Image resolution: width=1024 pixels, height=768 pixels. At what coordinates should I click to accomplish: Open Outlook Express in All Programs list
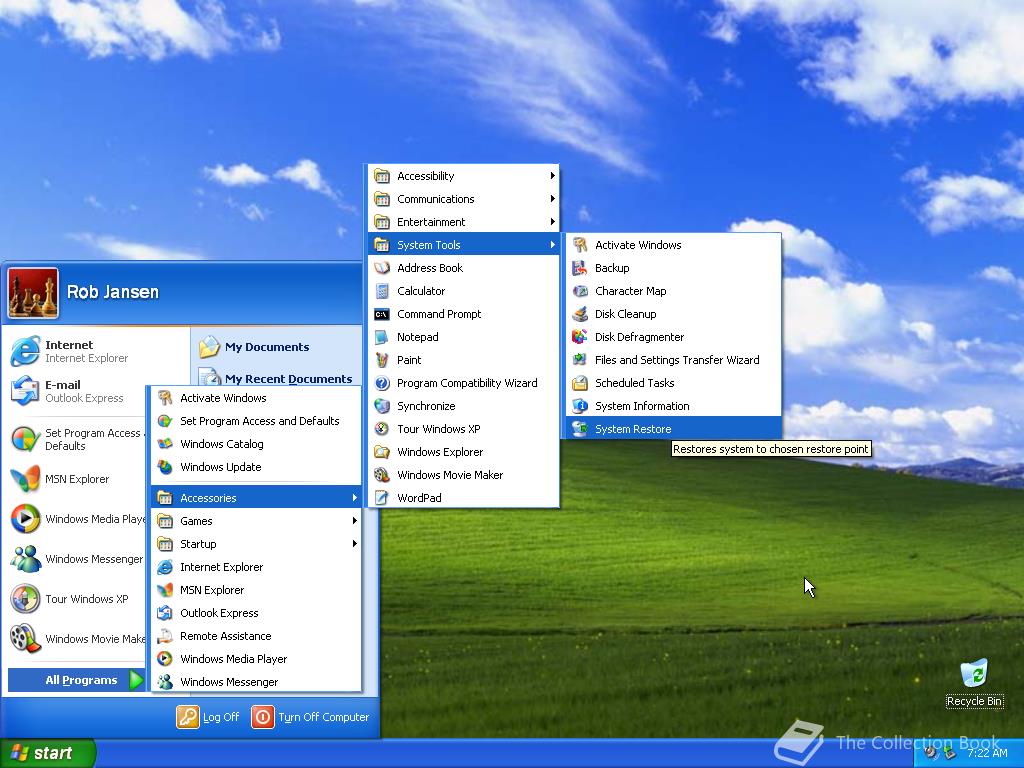256,613
